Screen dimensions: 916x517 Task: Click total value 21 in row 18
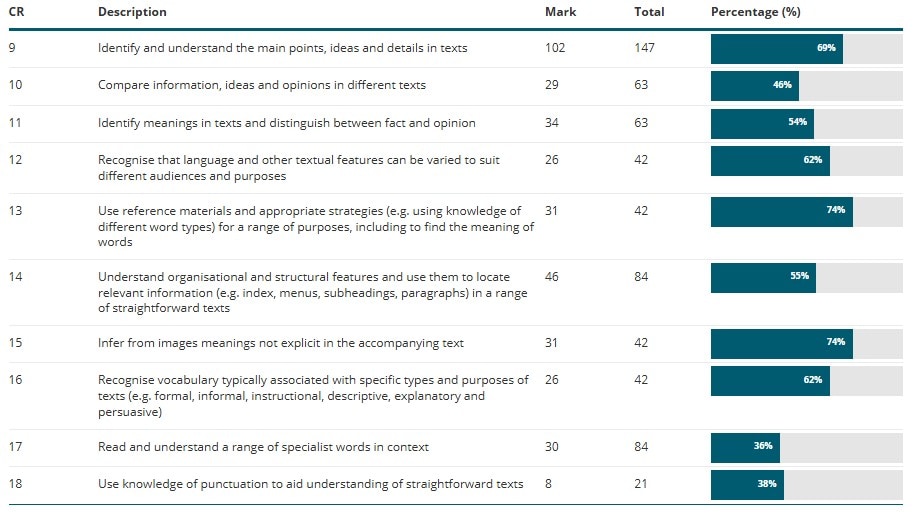[641, 484]
